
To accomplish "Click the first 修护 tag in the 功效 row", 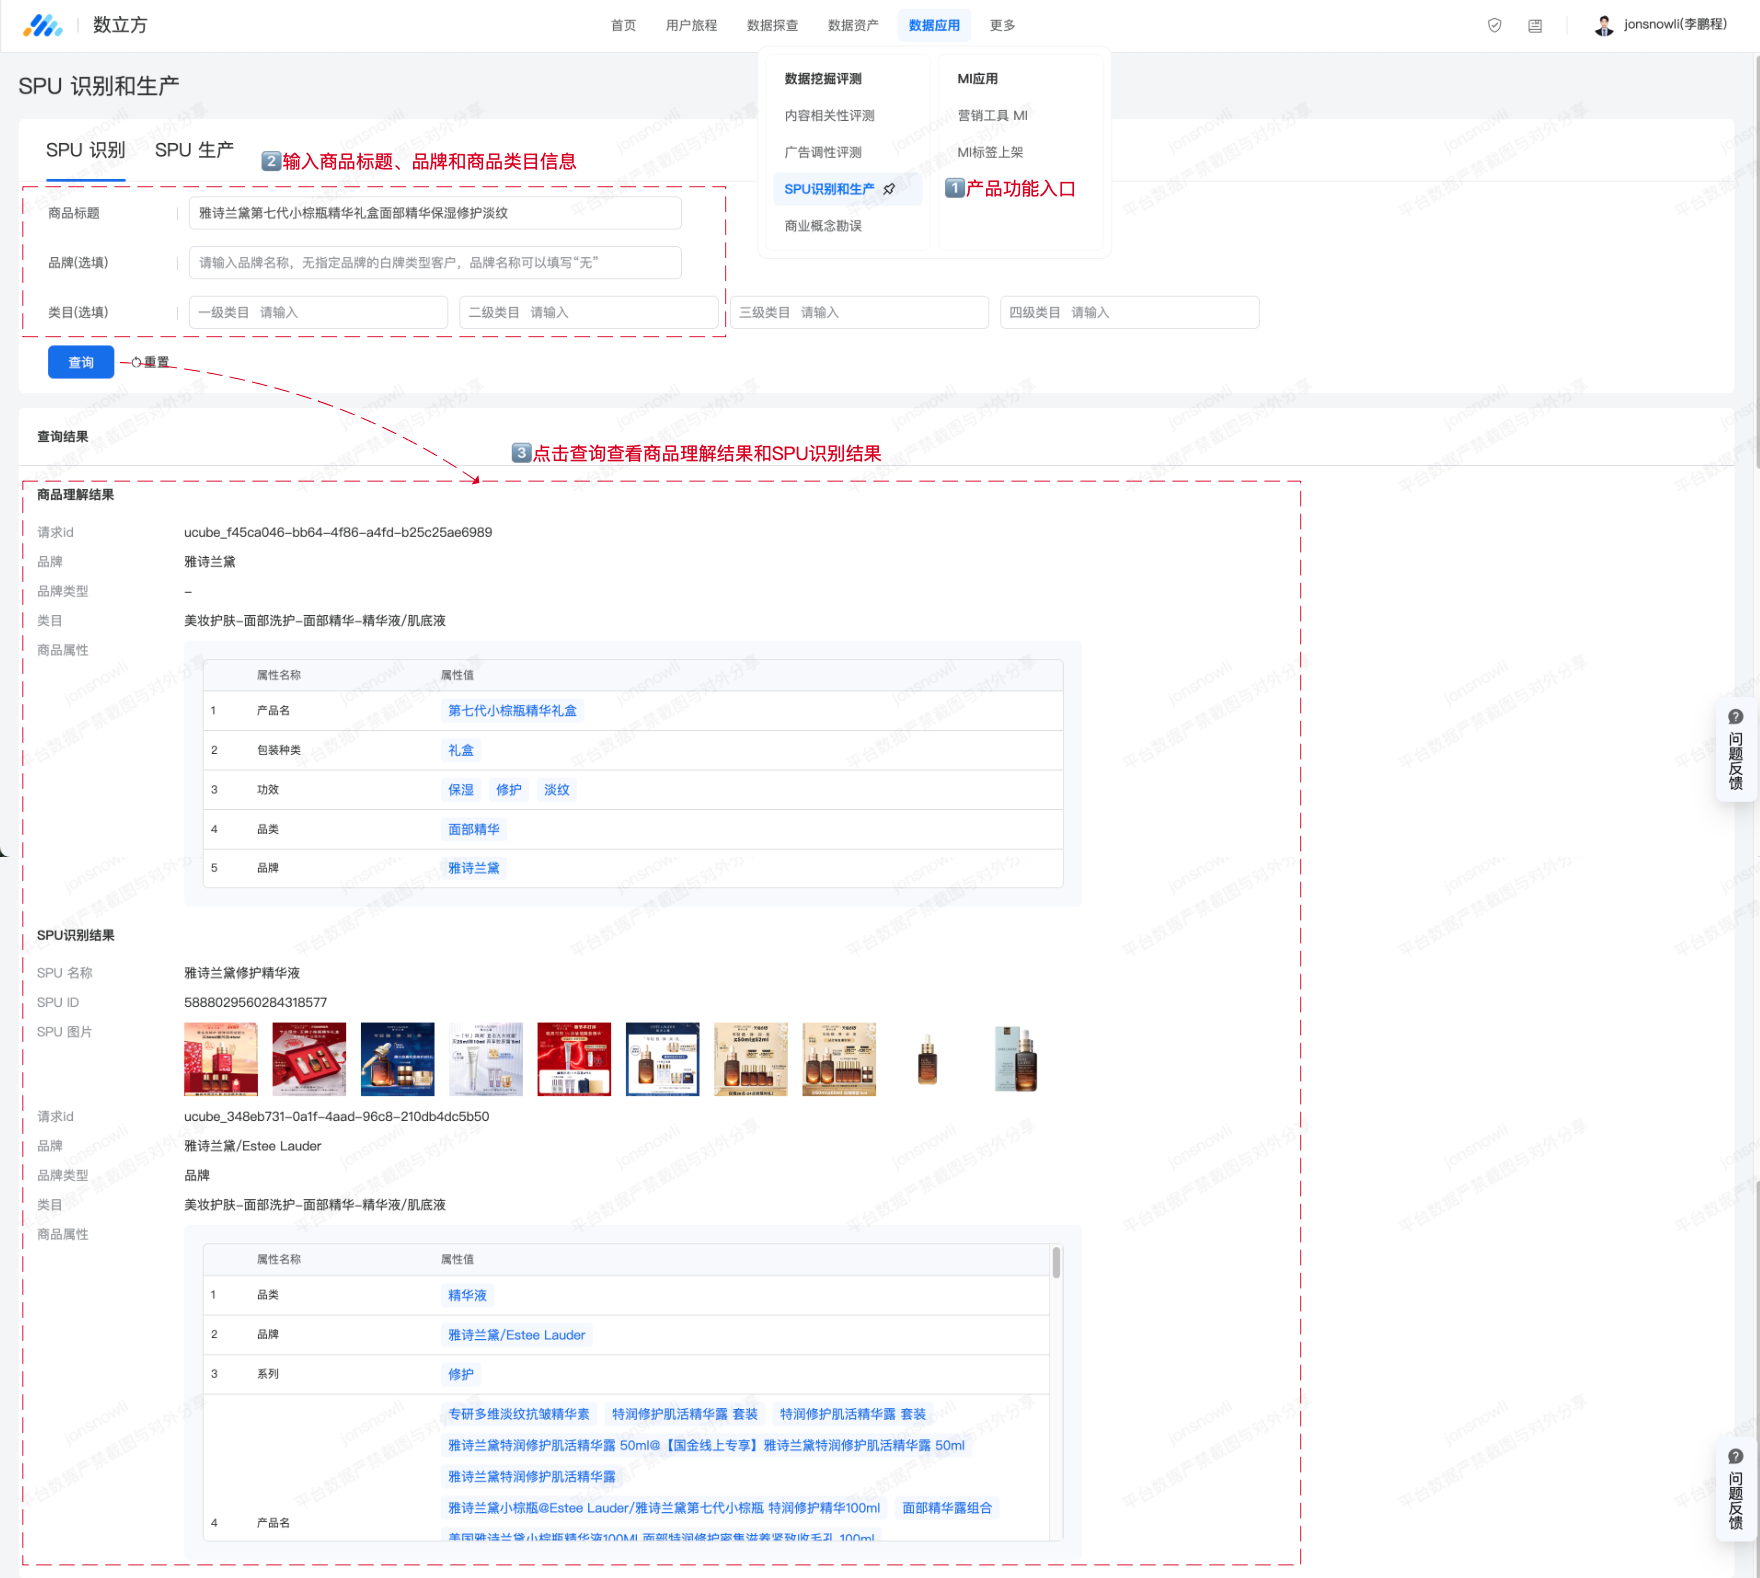I will [509, 790].
